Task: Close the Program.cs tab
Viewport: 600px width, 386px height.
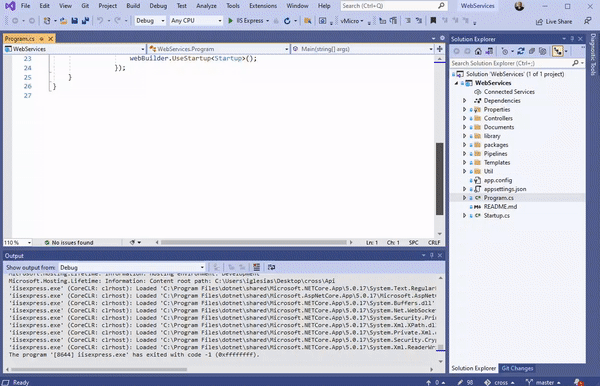Action: pos(50,39)
